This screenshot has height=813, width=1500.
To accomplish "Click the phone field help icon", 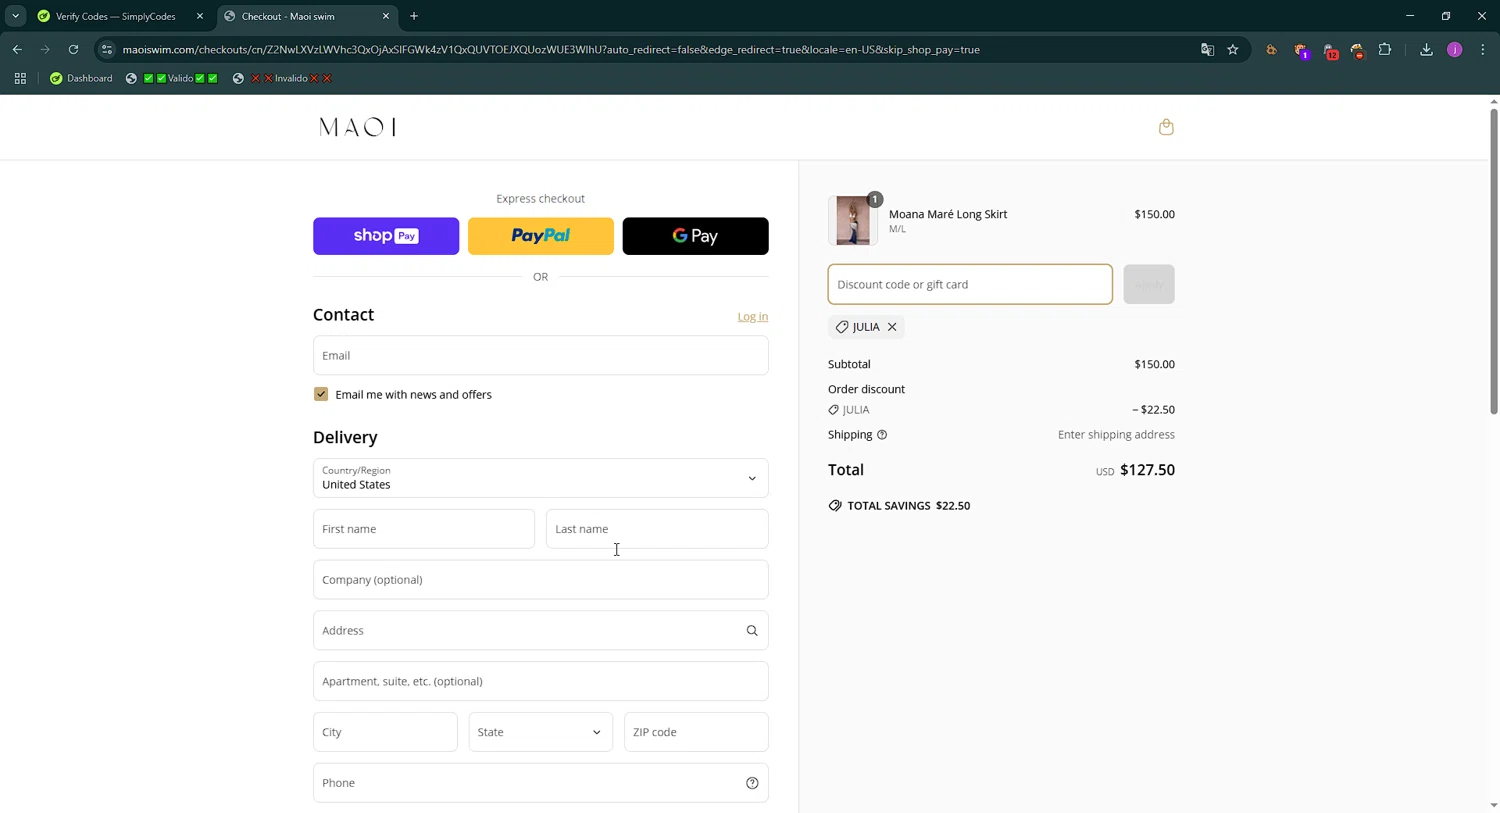I will click(x=752, y=783).
